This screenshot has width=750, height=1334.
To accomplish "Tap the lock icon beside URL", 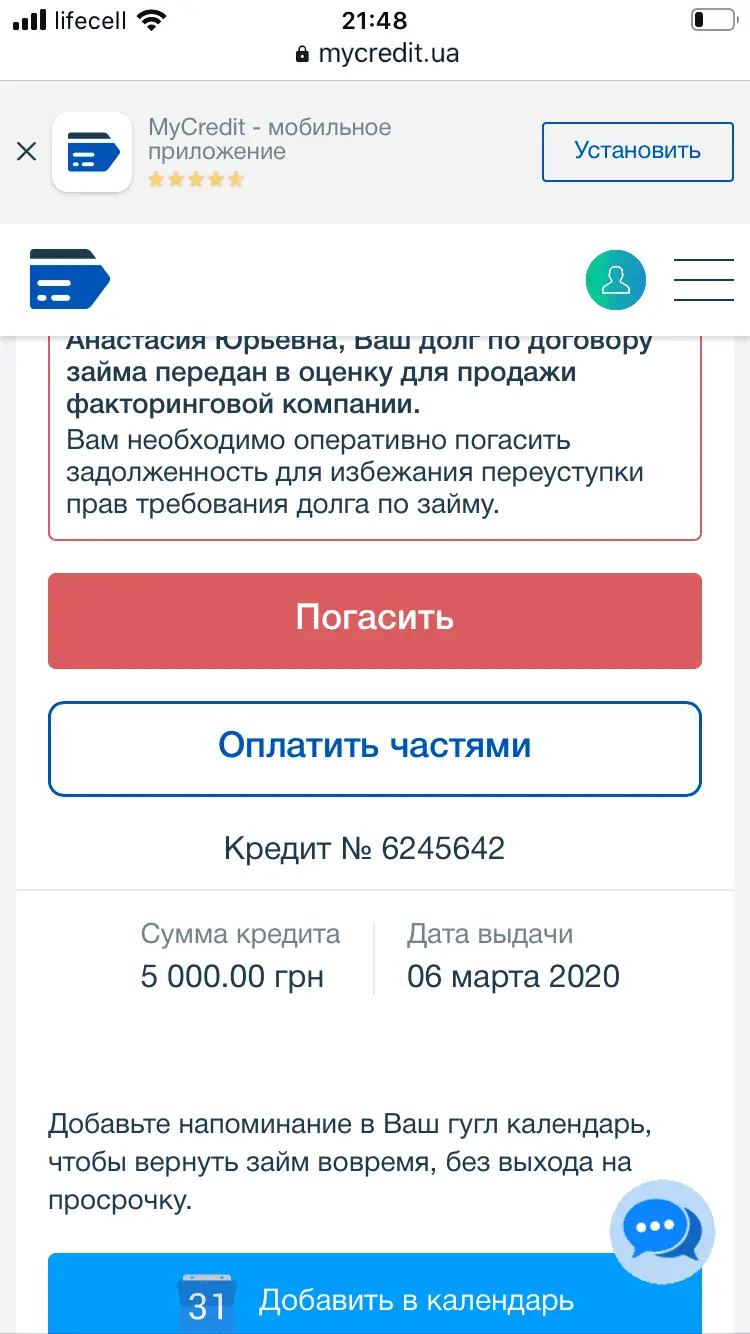I will coord(303,54).
